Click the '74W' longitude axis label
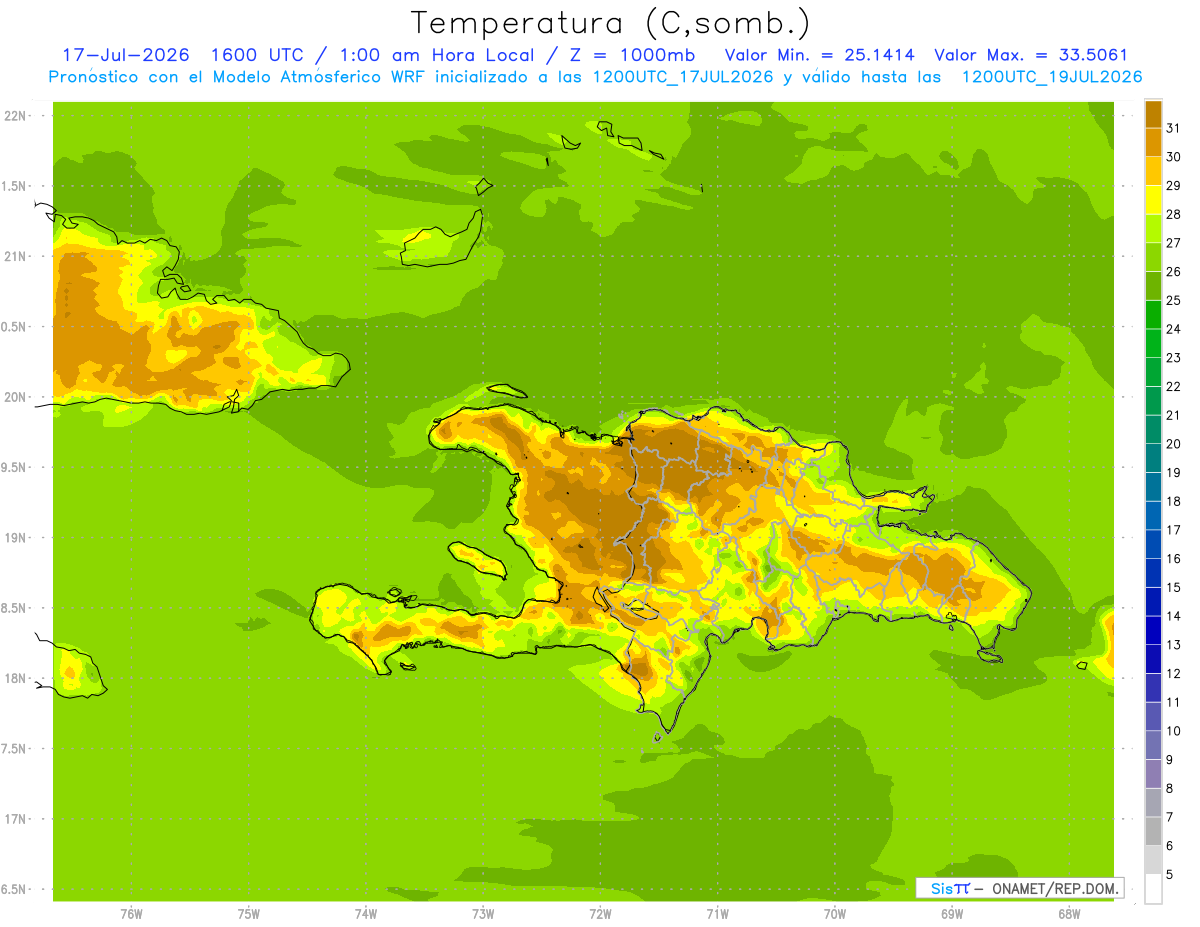Screen dimensions: 1200x927 (366, 914)
